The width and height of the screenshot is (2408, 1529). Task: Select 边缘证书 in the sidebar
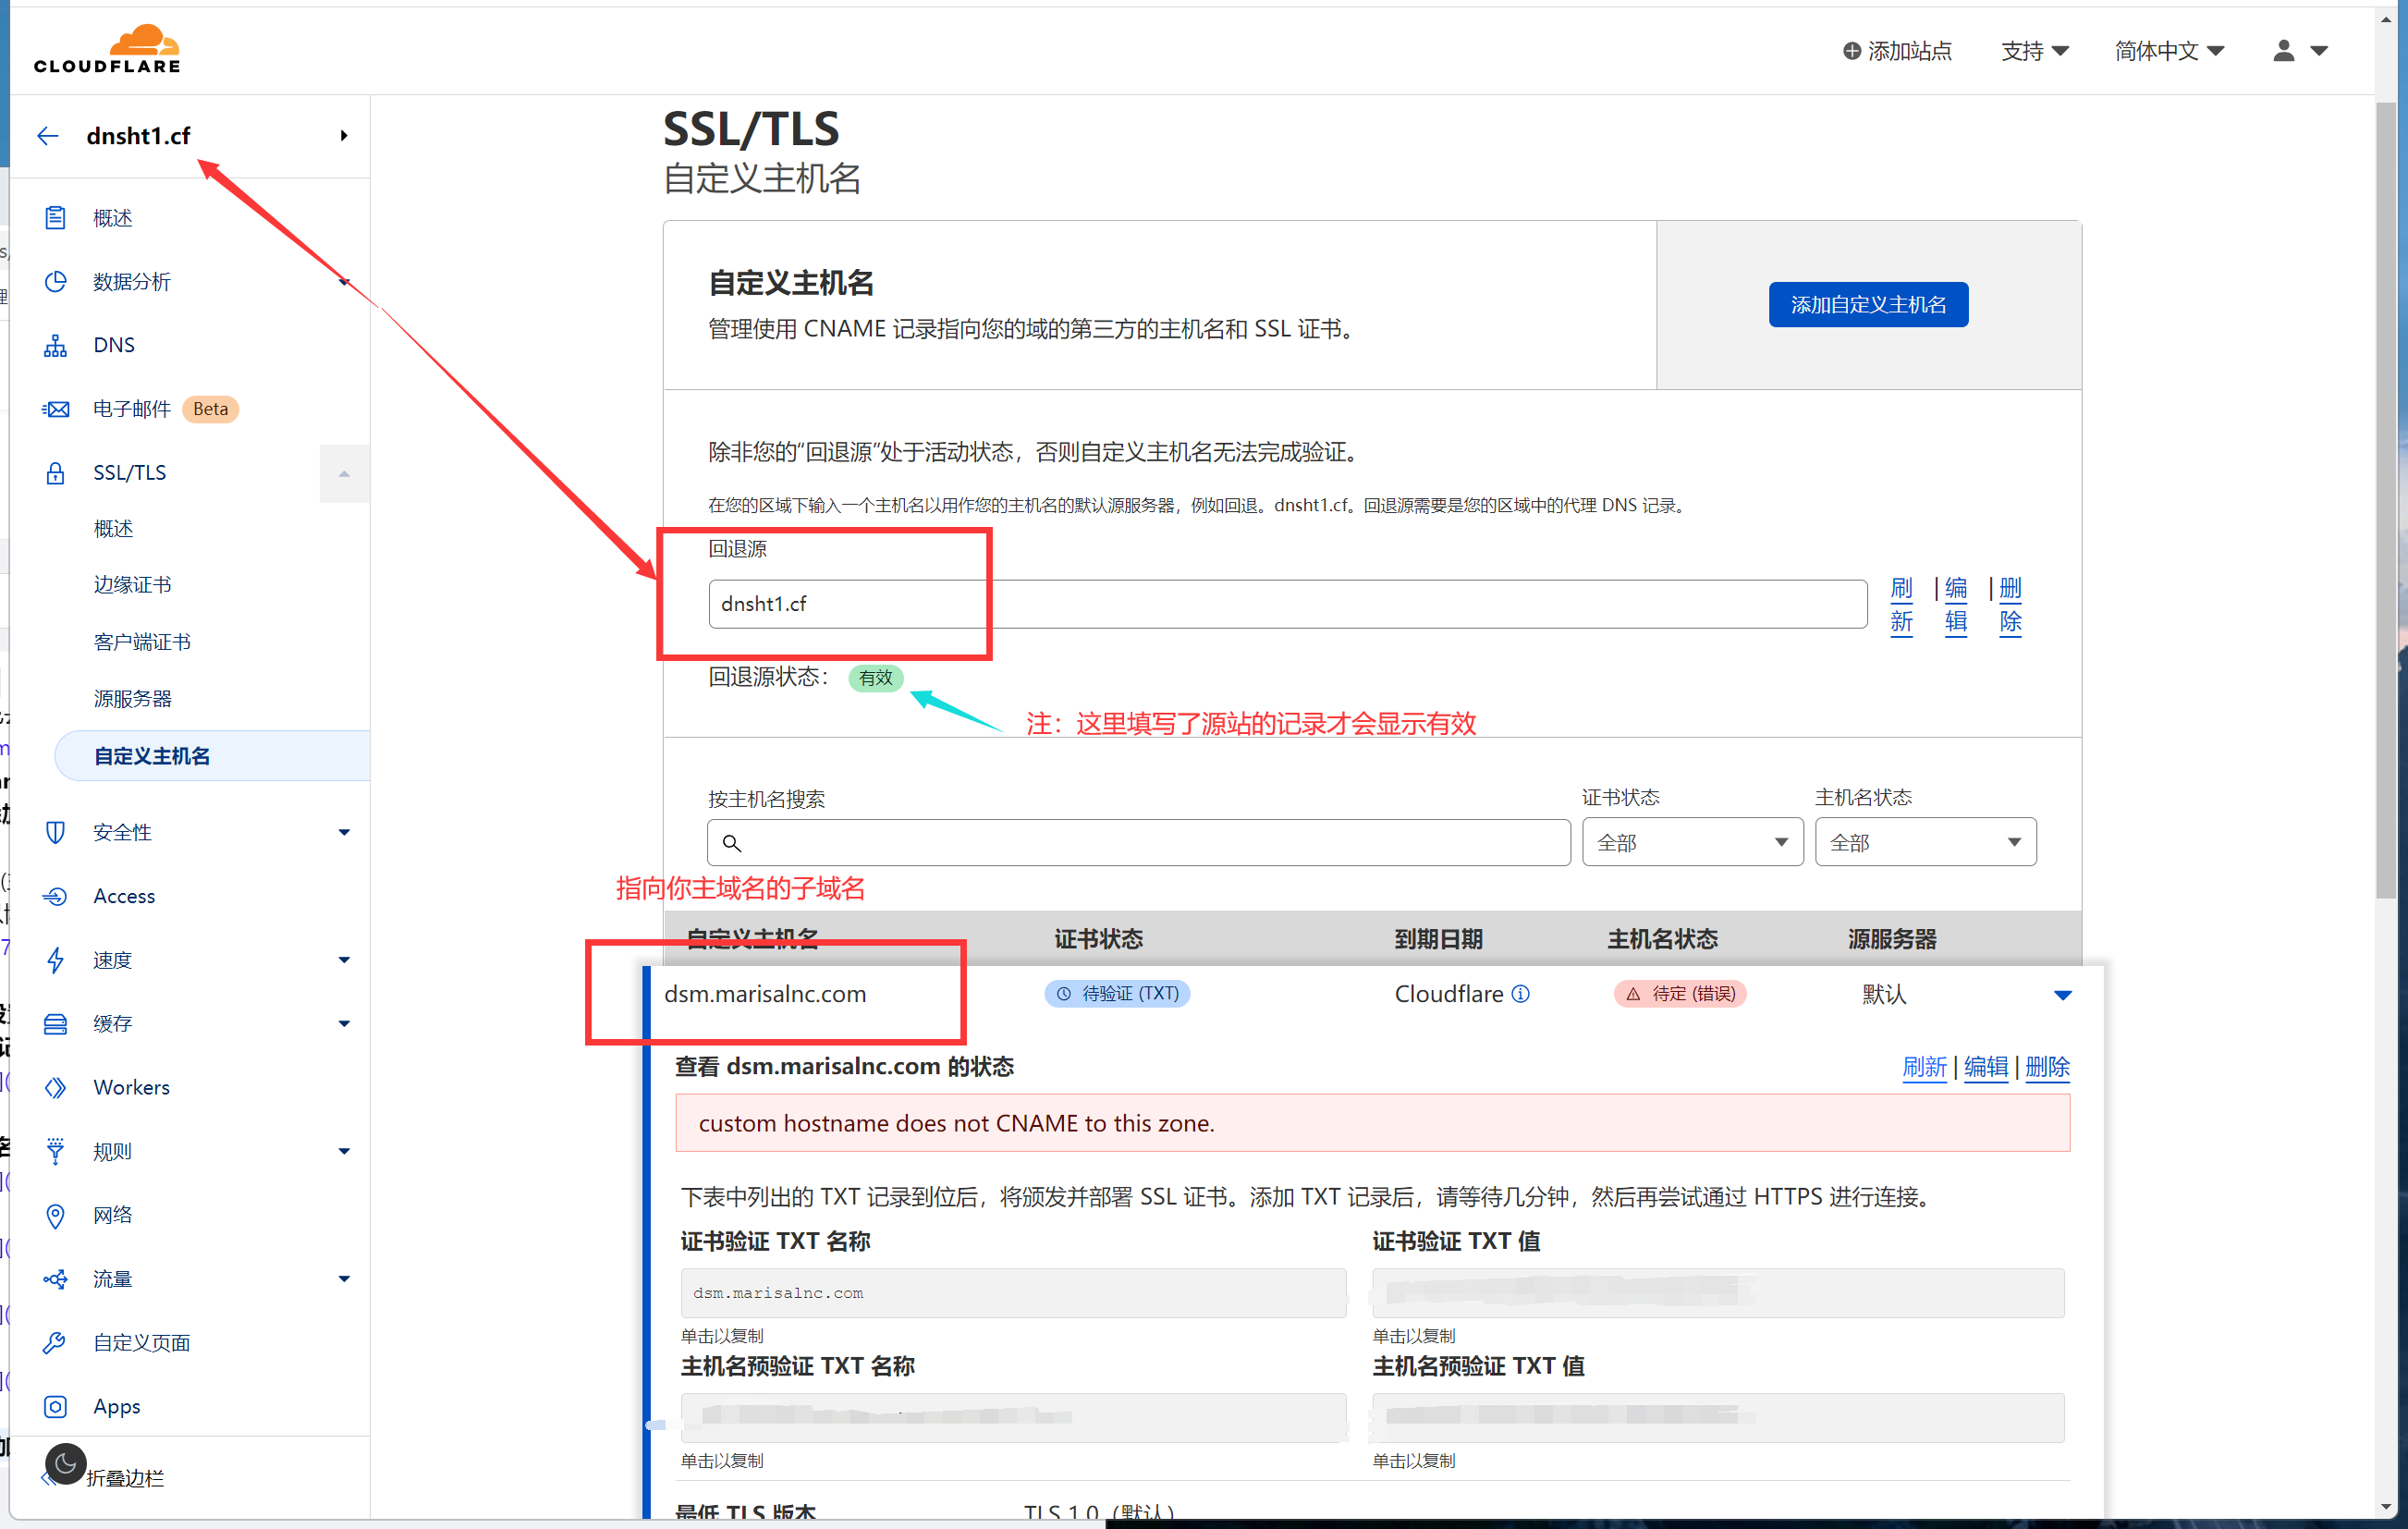pyautogui.click(x=132, y=585)
